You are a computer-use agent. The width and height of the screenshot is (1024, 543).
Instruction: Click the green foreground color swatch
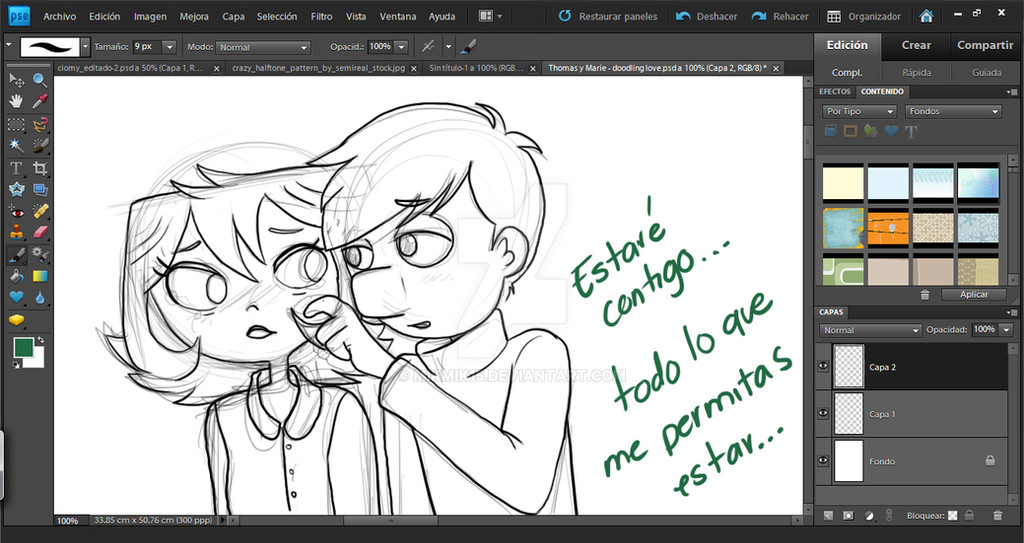(x=23, y=348)
